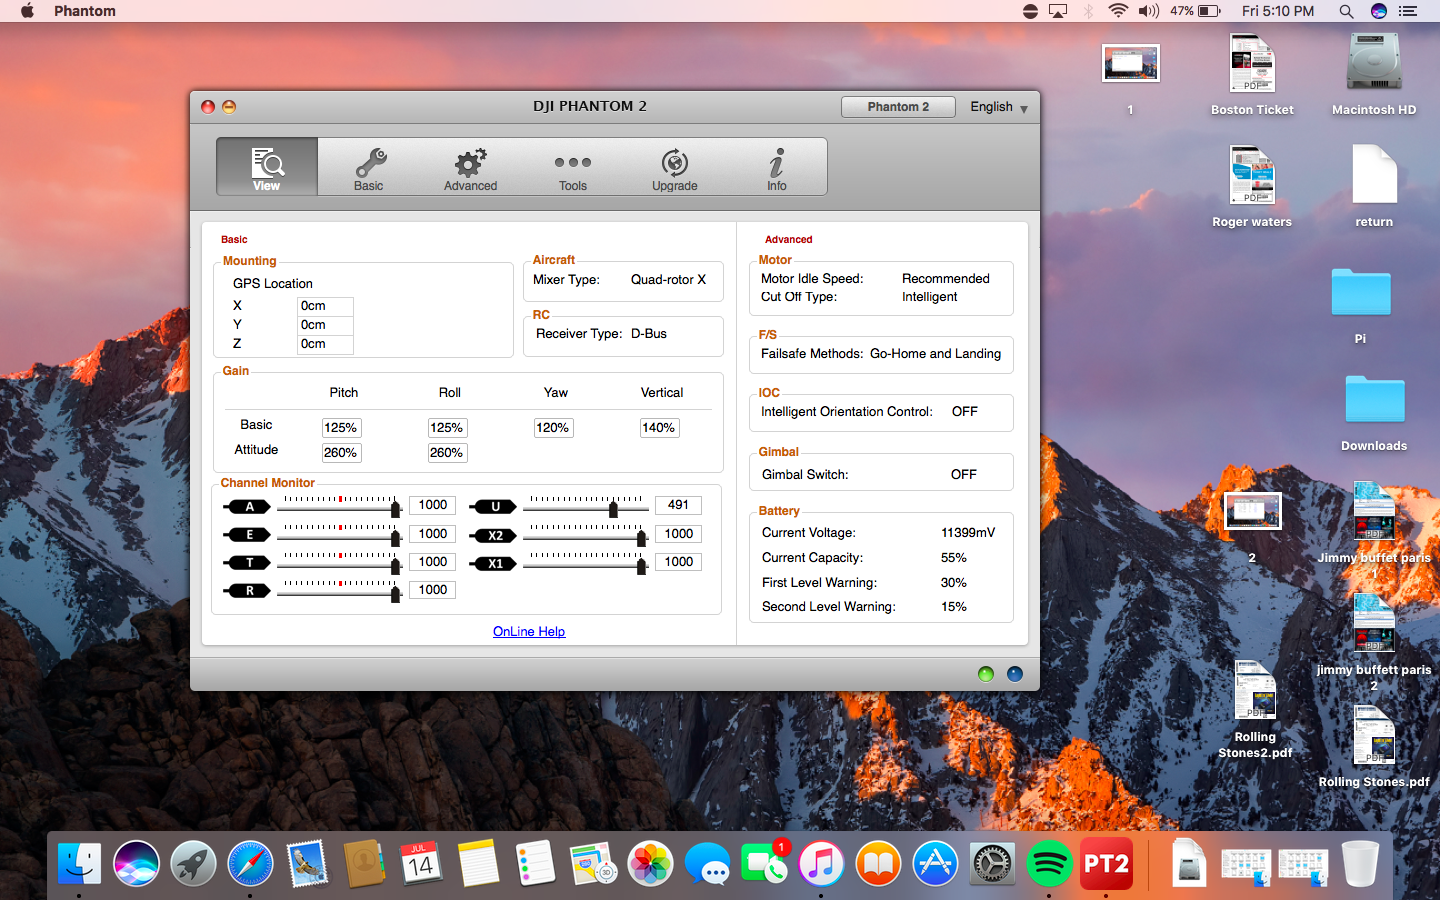This screenshot has width=1440, height=900.
Task: Click the blue status indicator light
Action: 1015,674
